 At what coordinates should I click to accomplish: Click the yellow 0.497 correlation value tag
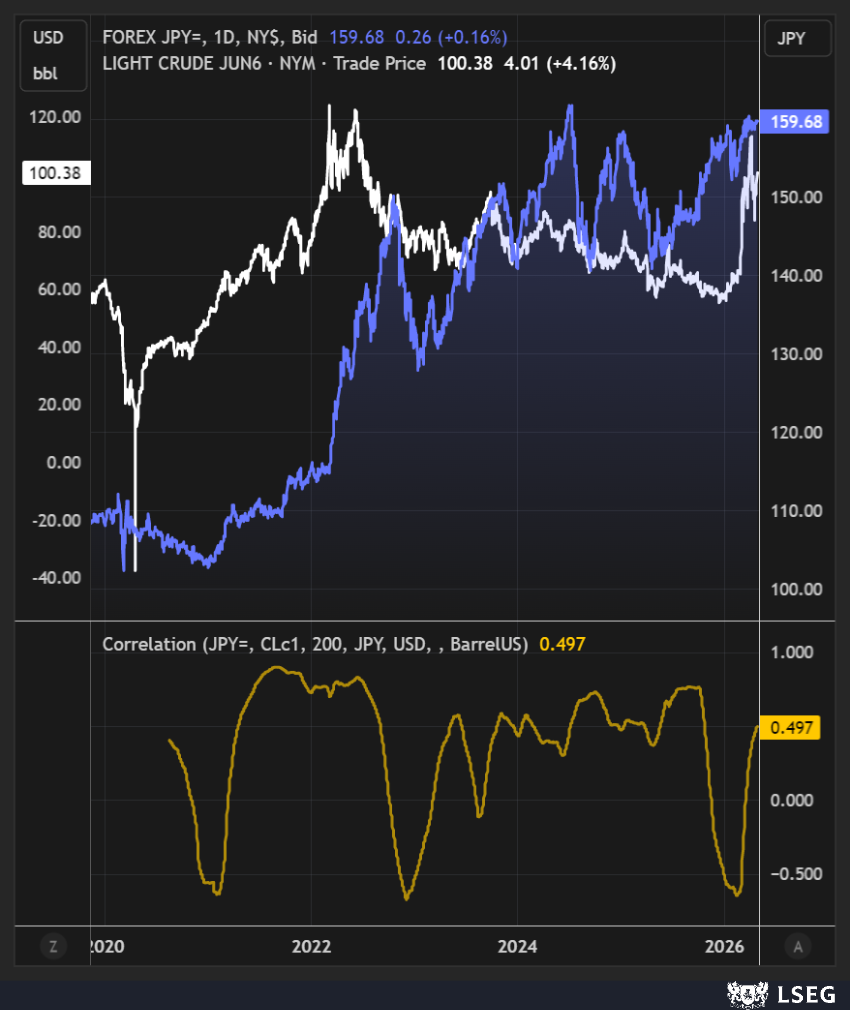point(790,727)
